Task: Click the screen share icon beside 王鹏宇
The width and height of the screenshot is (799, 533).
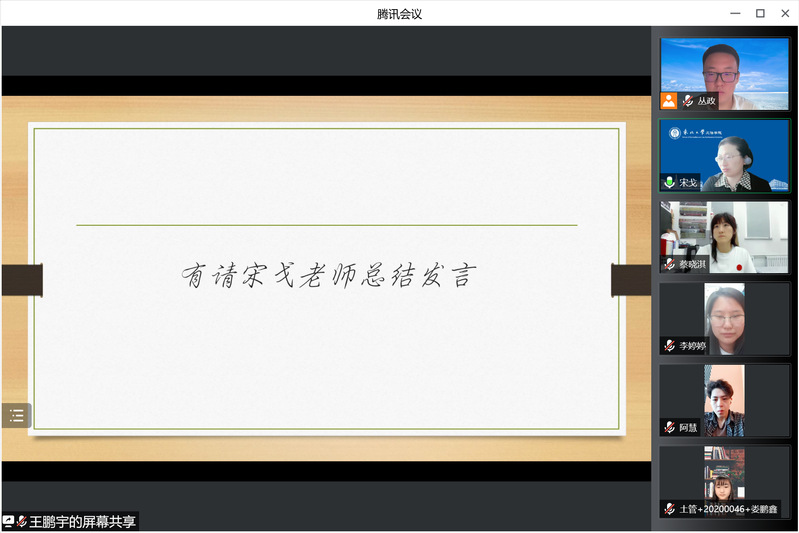Action: click(x=8, y=521)
